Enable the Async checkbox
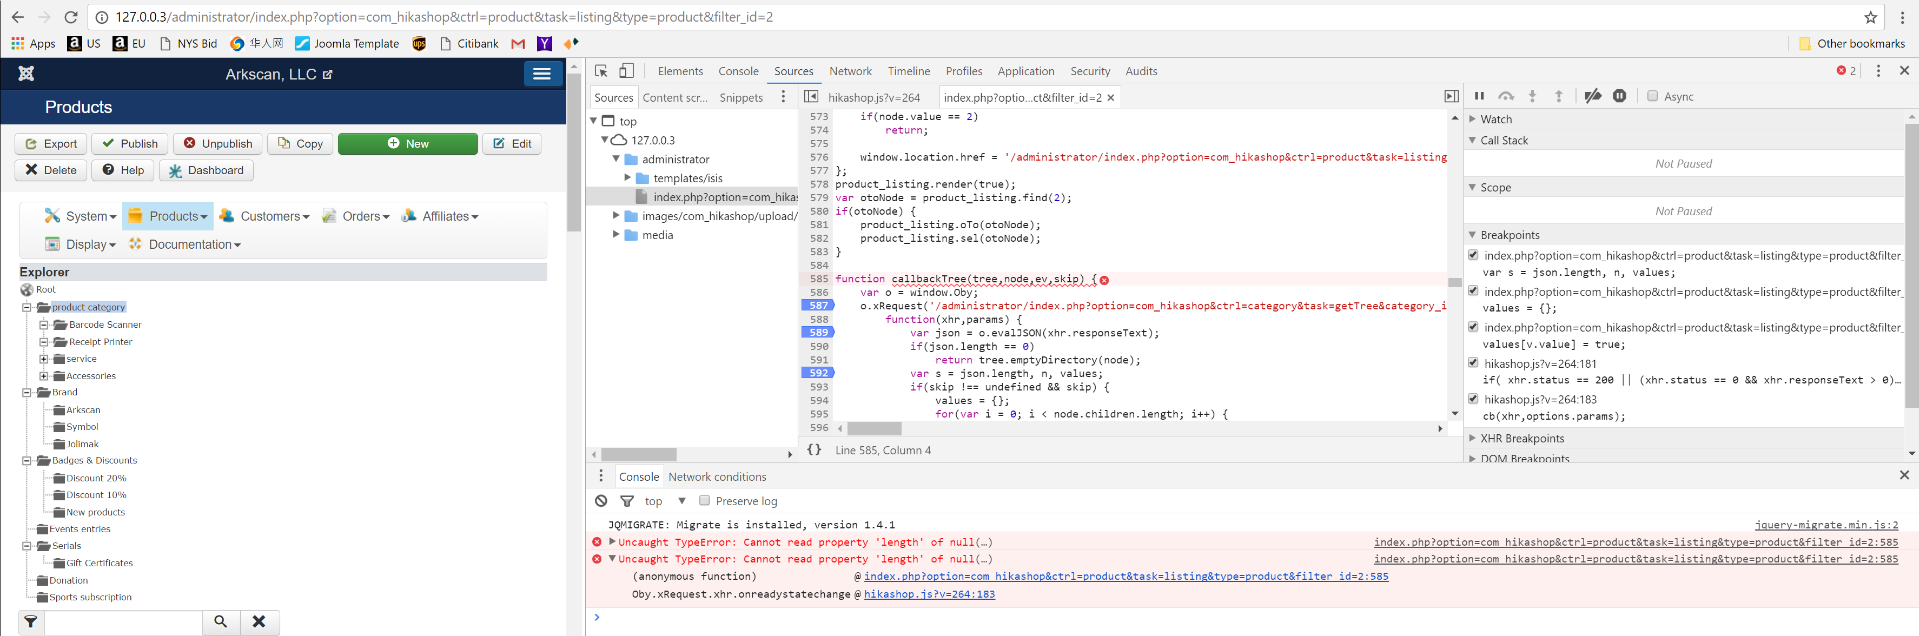 (1653, 96)
